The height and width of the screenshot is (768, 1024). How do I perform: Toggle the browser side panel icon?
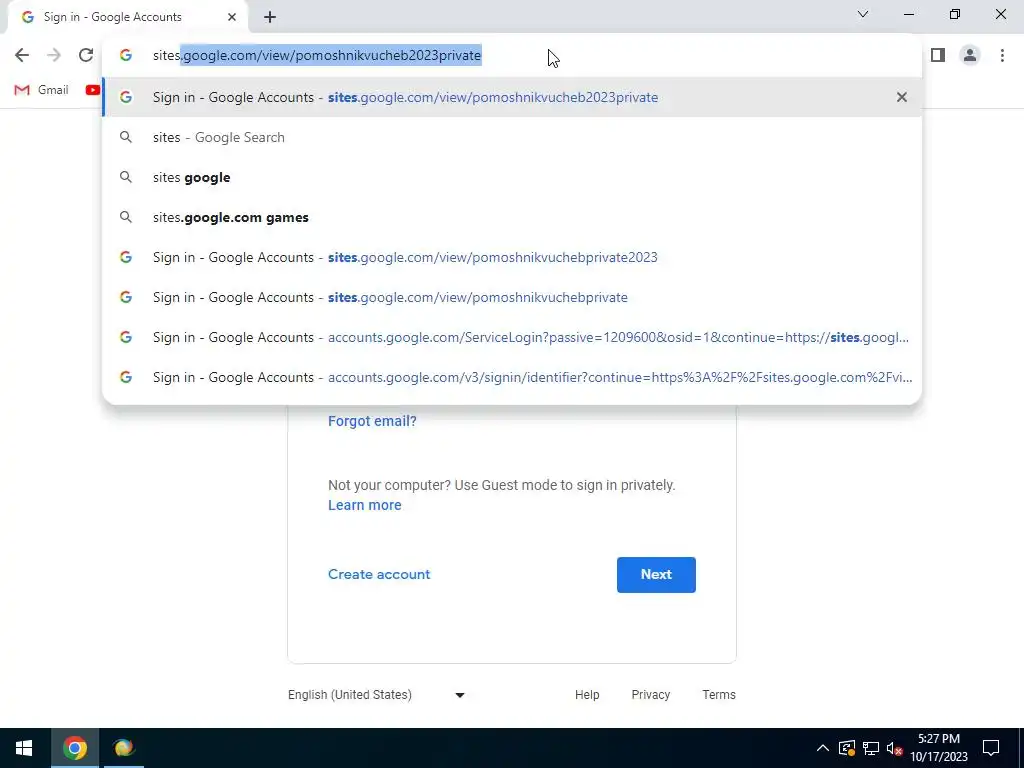click(938, 56)
